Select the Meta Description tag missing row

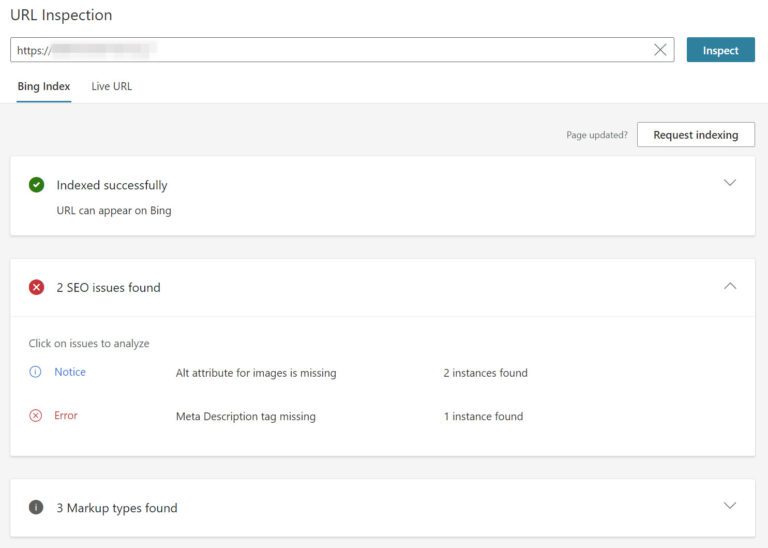pos(246,417)
